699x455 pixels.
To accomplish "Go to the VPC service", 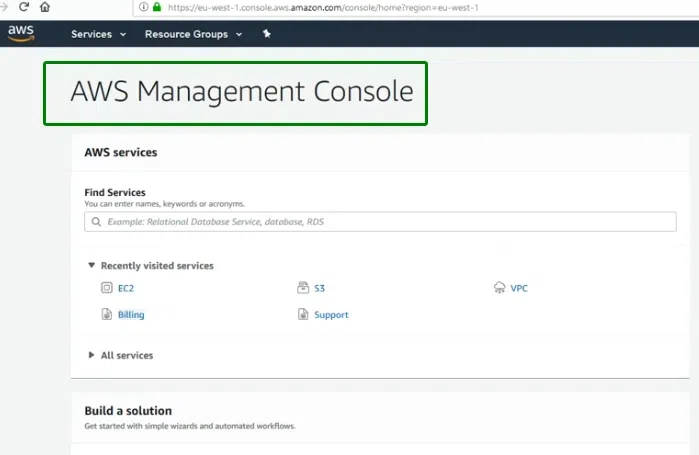I will tap(519, 288).
